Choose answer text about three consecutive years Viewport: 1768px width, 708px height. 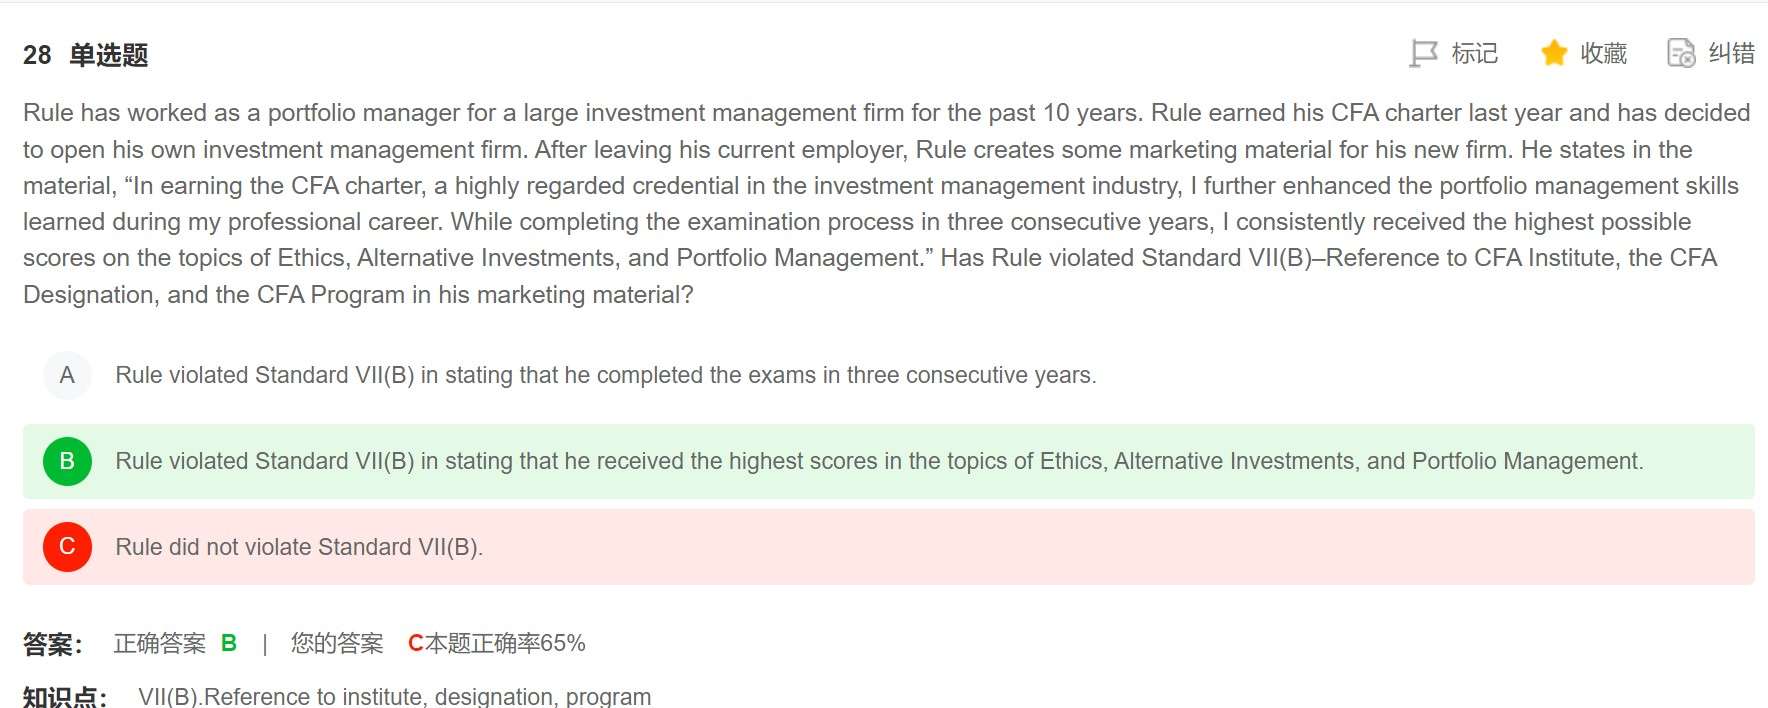[x=605, y=375]
